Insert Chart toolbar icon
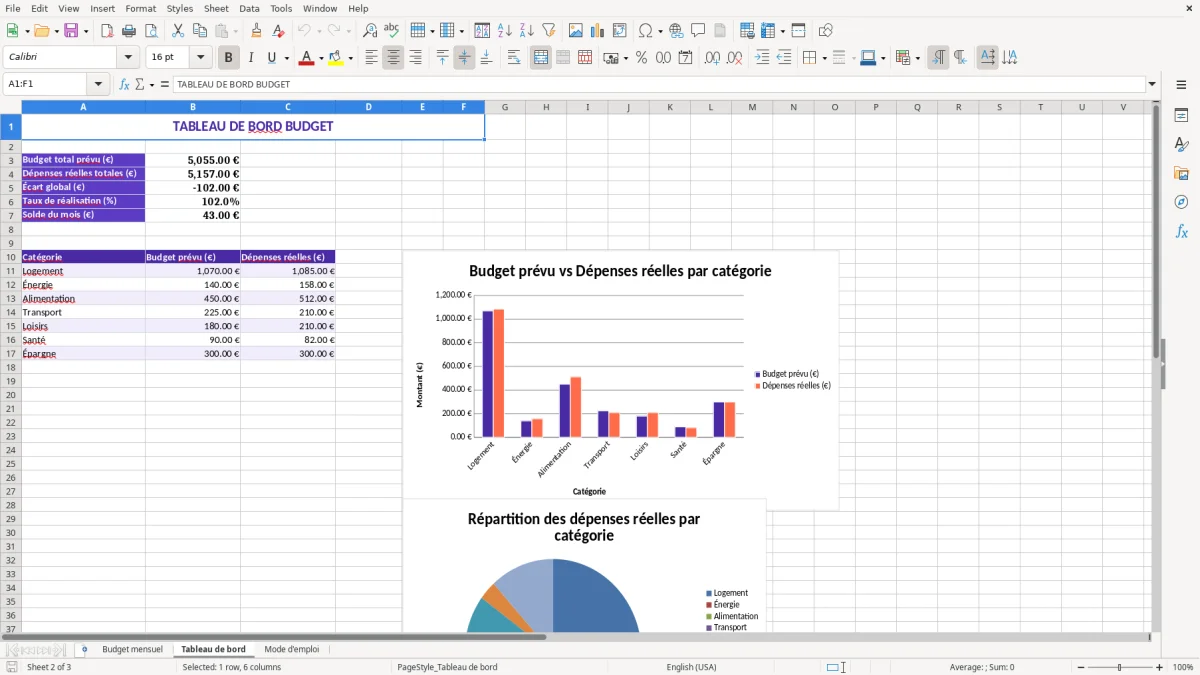This screenshot has height=675, width=1200. (x=597, y=31)
